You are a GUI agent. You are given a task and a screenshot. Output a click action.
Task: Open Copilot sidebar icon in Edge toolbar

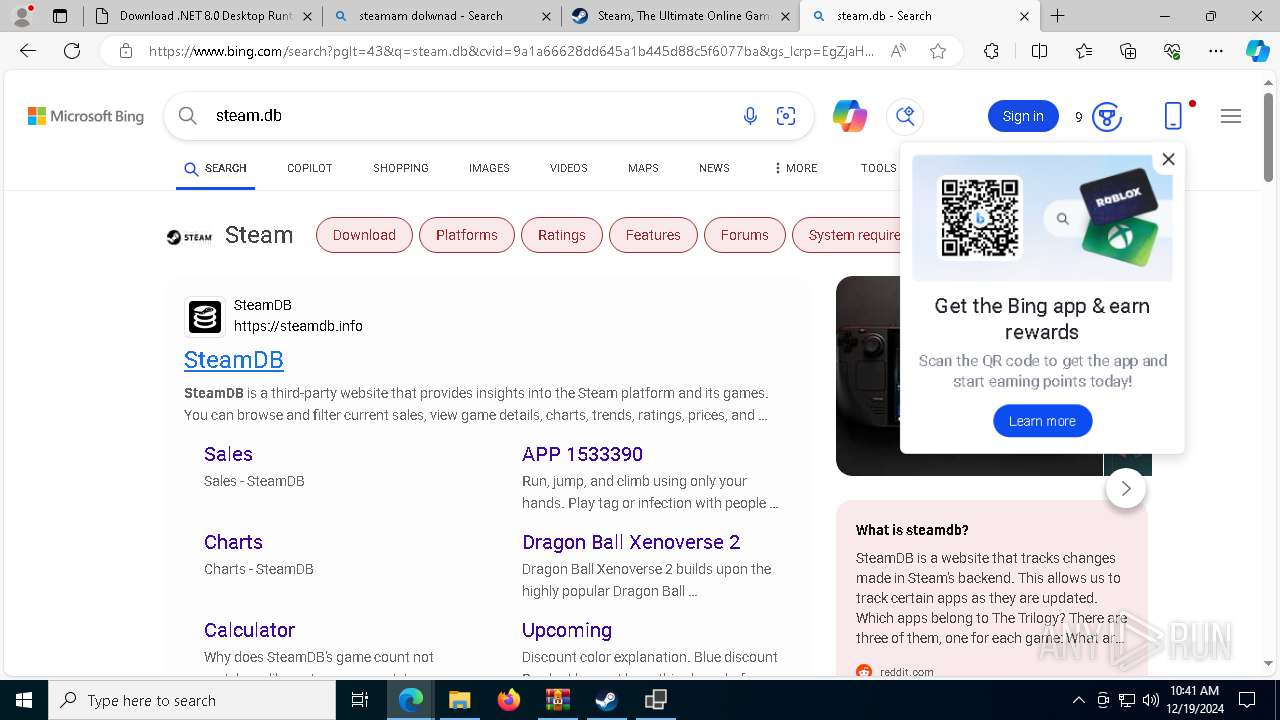pos(1257,51)
